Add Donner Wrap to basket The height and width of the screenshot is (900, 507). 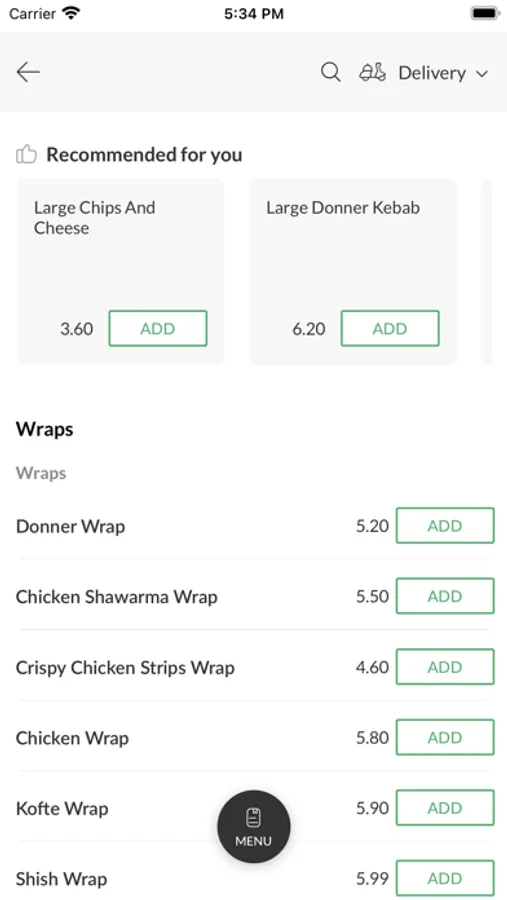[x=445, y=525]
